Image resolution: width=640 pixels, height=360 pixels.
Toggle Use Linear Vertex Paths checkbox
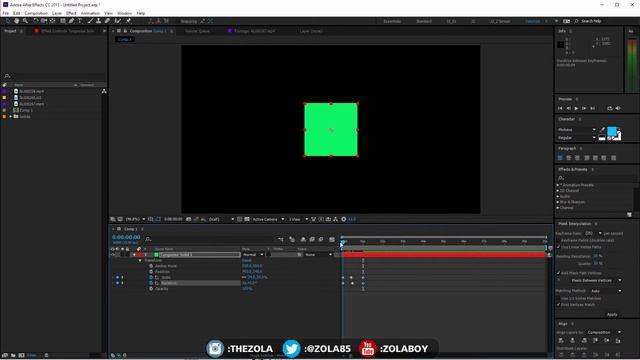(558, 247)
